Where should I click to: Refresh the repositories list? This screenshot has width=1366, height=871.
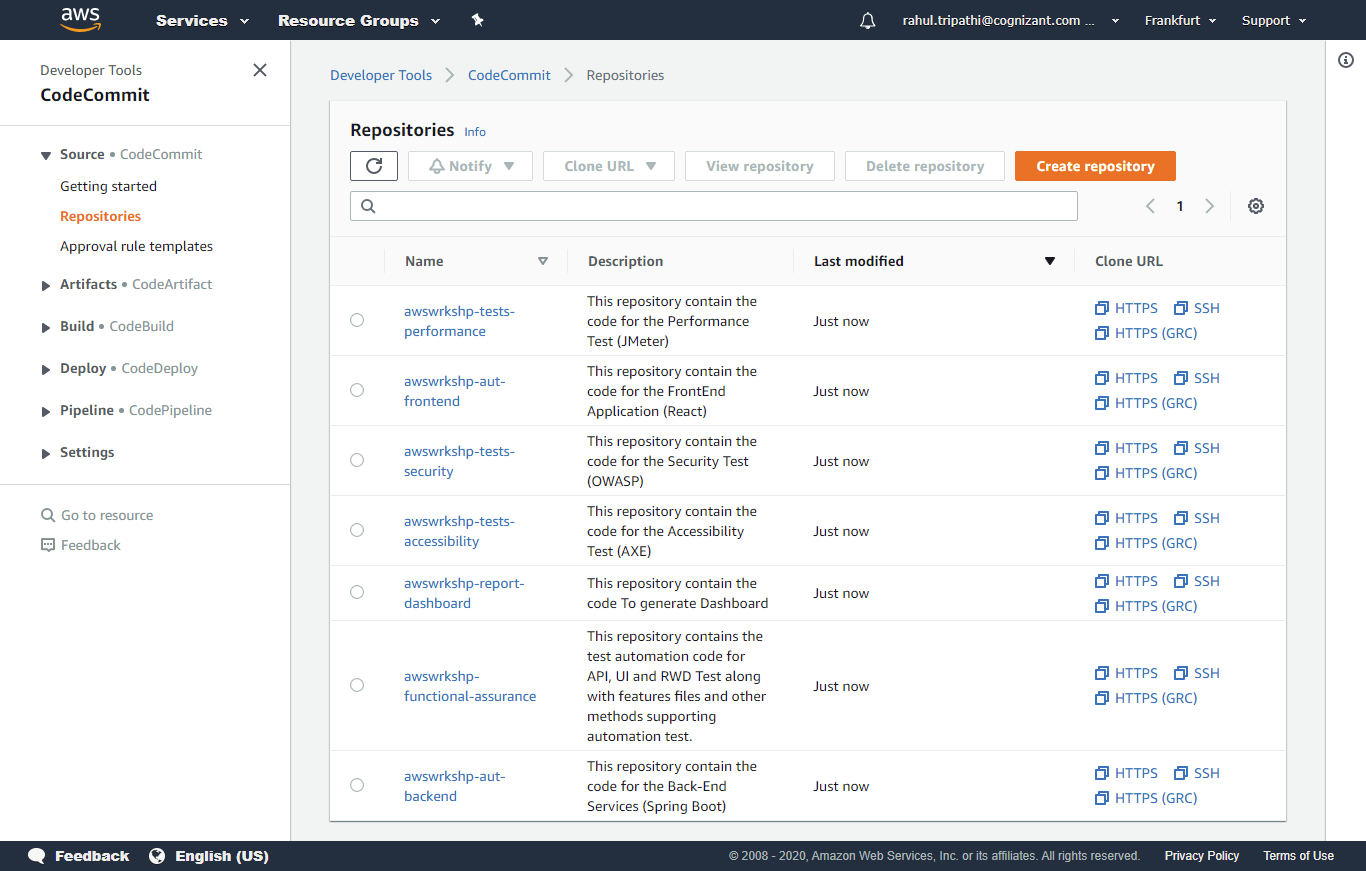[374, 166]
